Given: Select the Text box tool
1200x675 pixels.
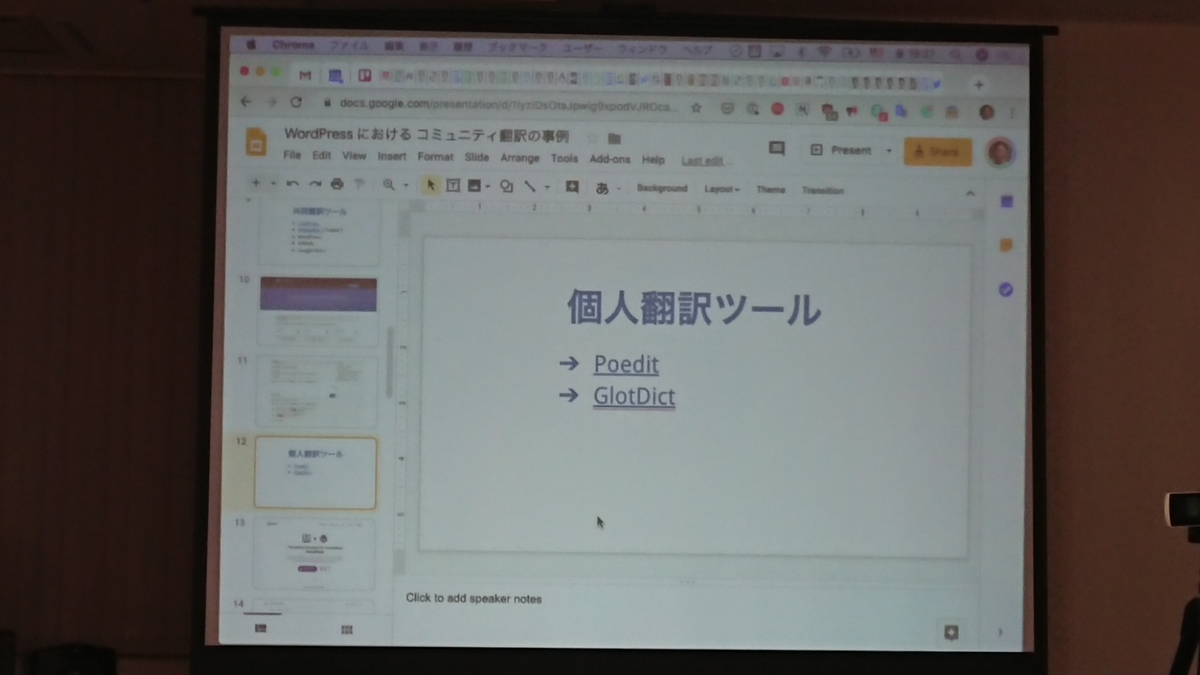Looking at the screenshot, I should (453, 185).
